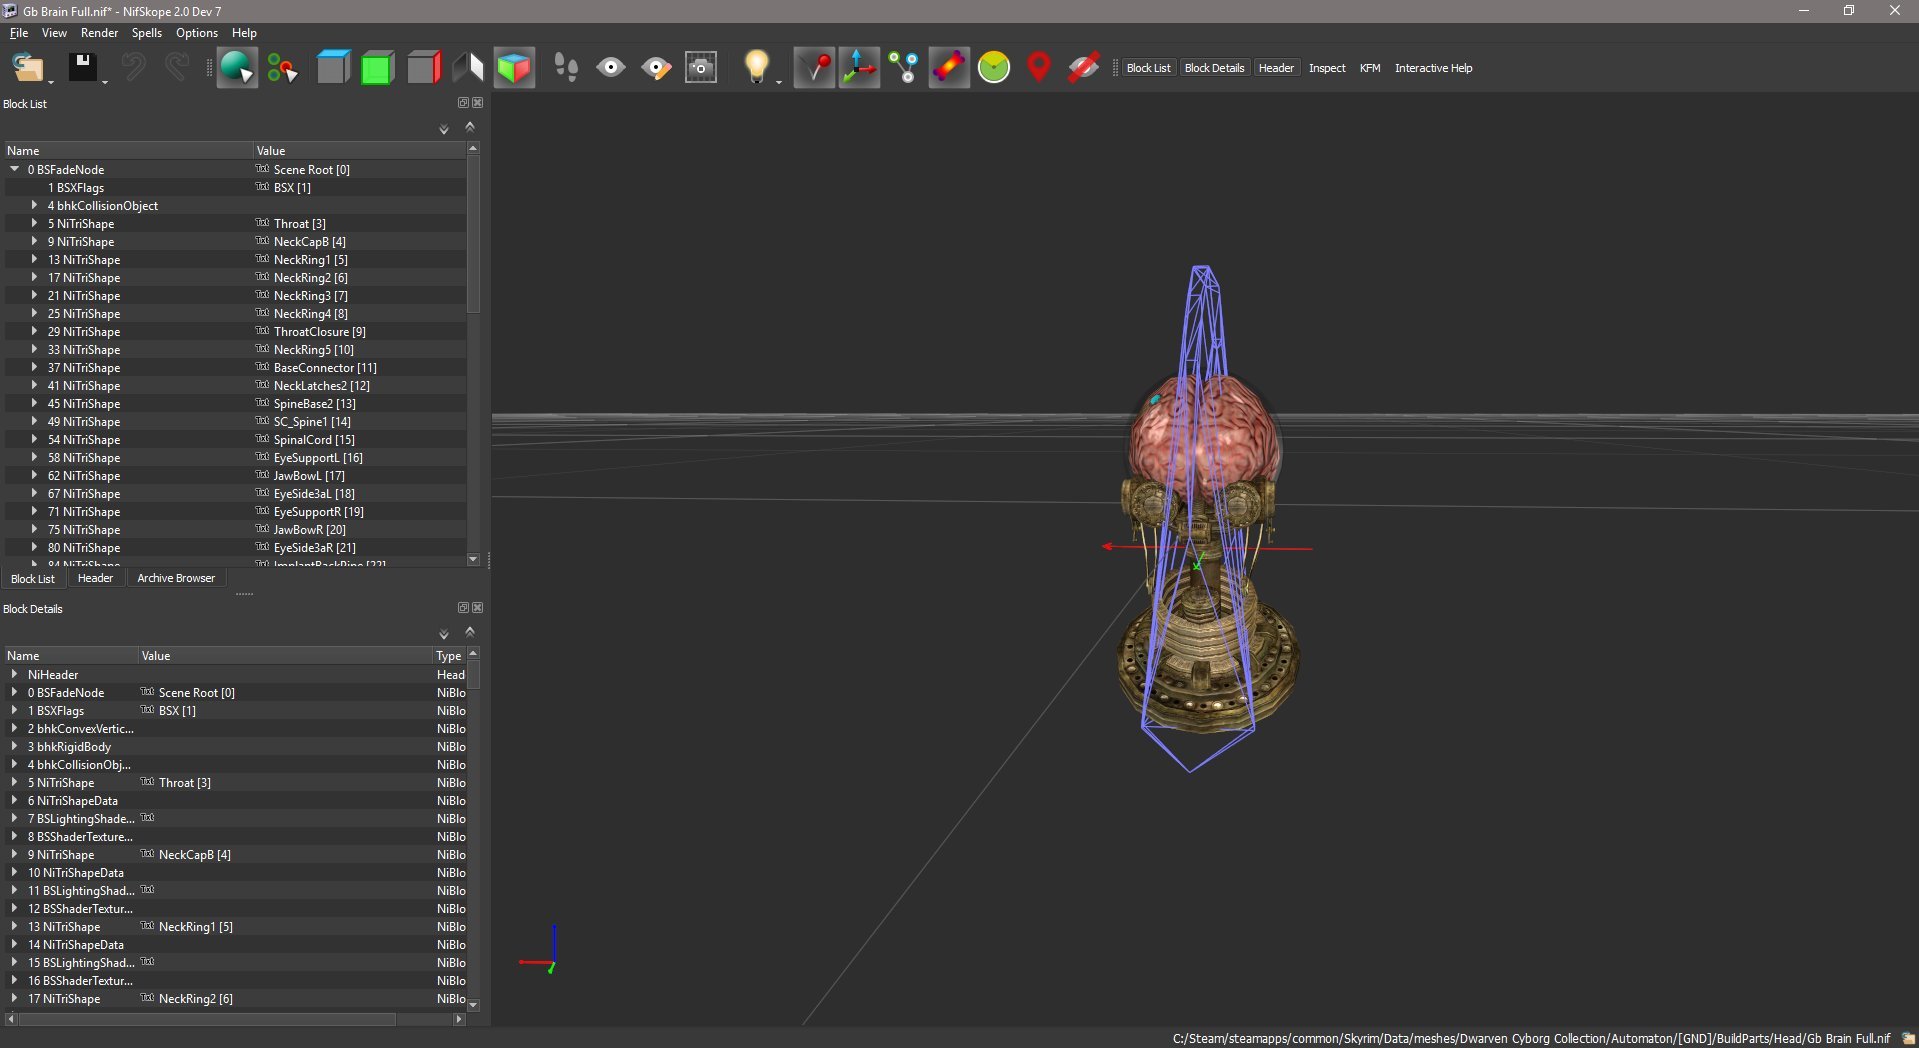This screenshot has height=1048, width=1919.
Task: Click the Txt icon beside Scene Root [0]
Action: tap(262, 169)
